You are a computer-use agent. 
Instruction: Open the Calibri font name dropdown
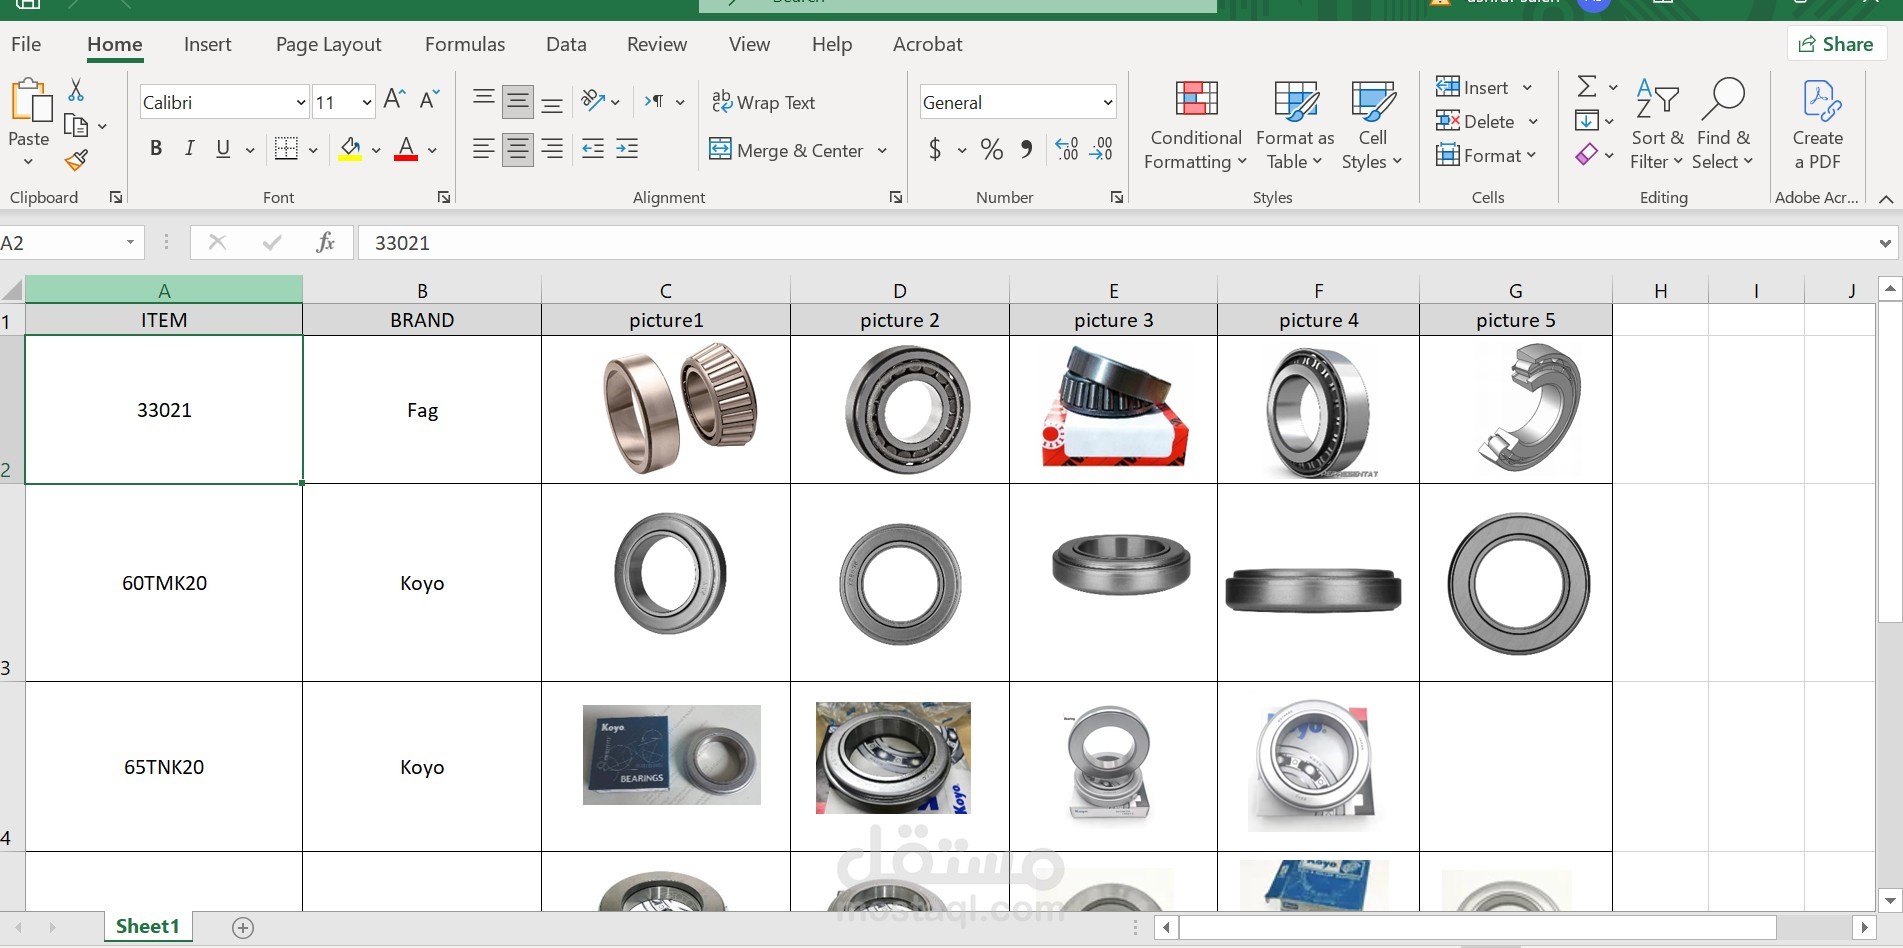tap(300, 102)
